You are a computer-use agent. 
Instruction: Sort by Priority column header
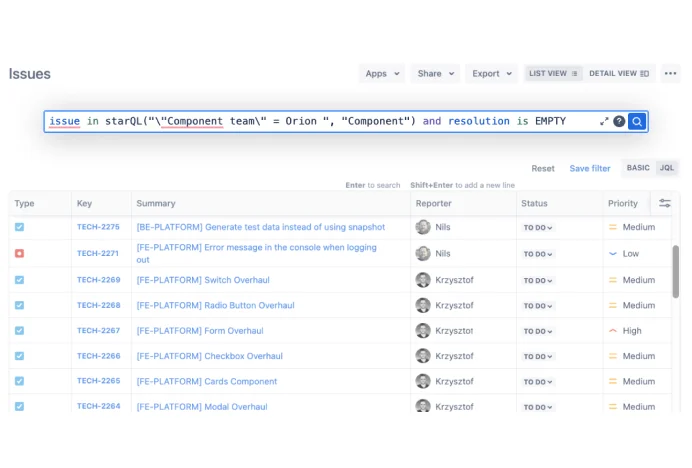(x=623, y=203)
